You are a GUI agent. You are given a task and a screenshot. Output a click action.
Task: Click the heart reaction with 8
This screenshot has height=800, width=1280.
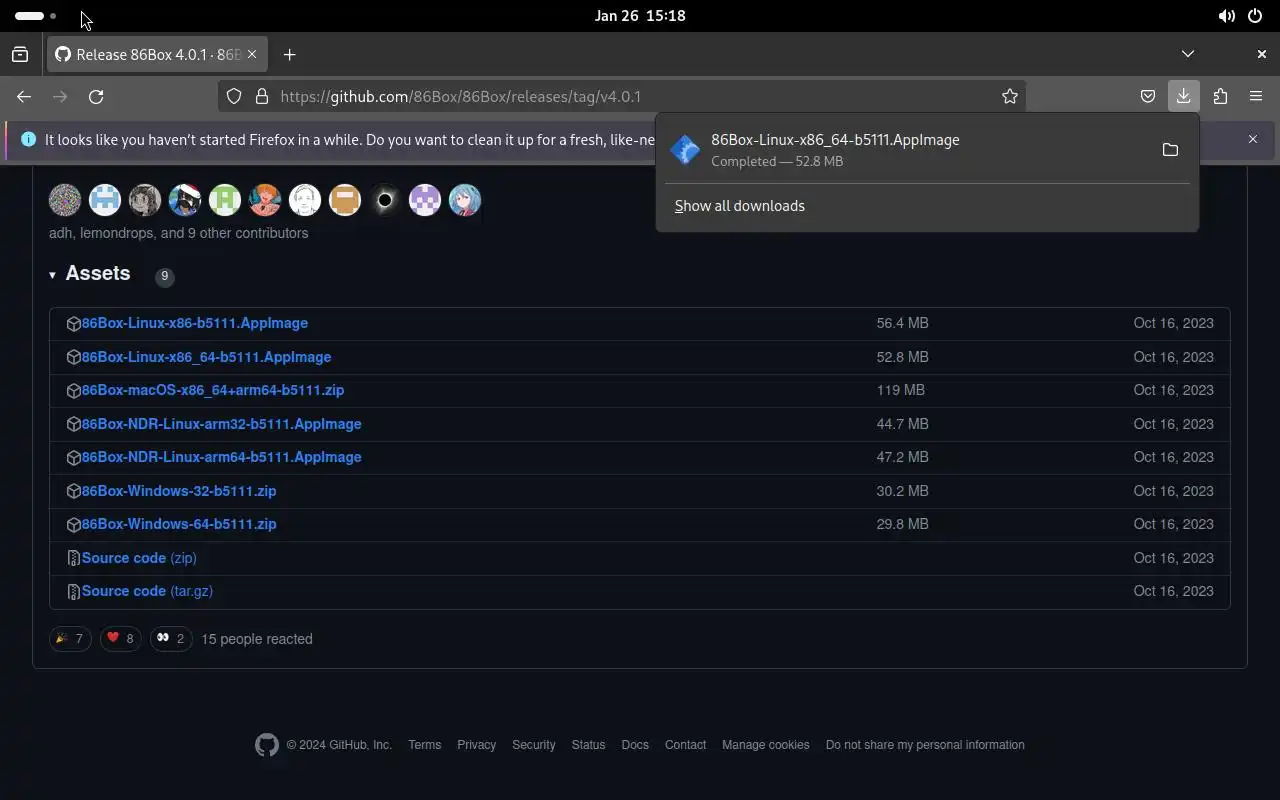coord(120,638)
